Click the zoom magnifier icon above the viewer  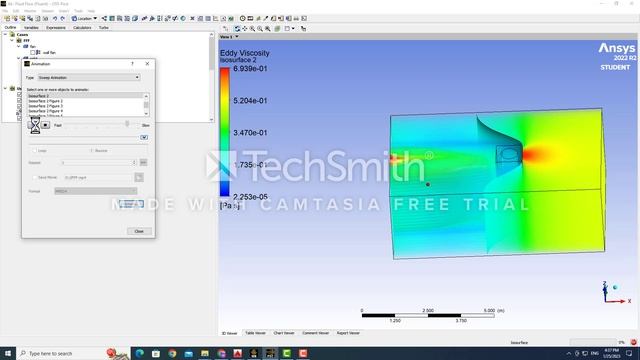(252, 29)
